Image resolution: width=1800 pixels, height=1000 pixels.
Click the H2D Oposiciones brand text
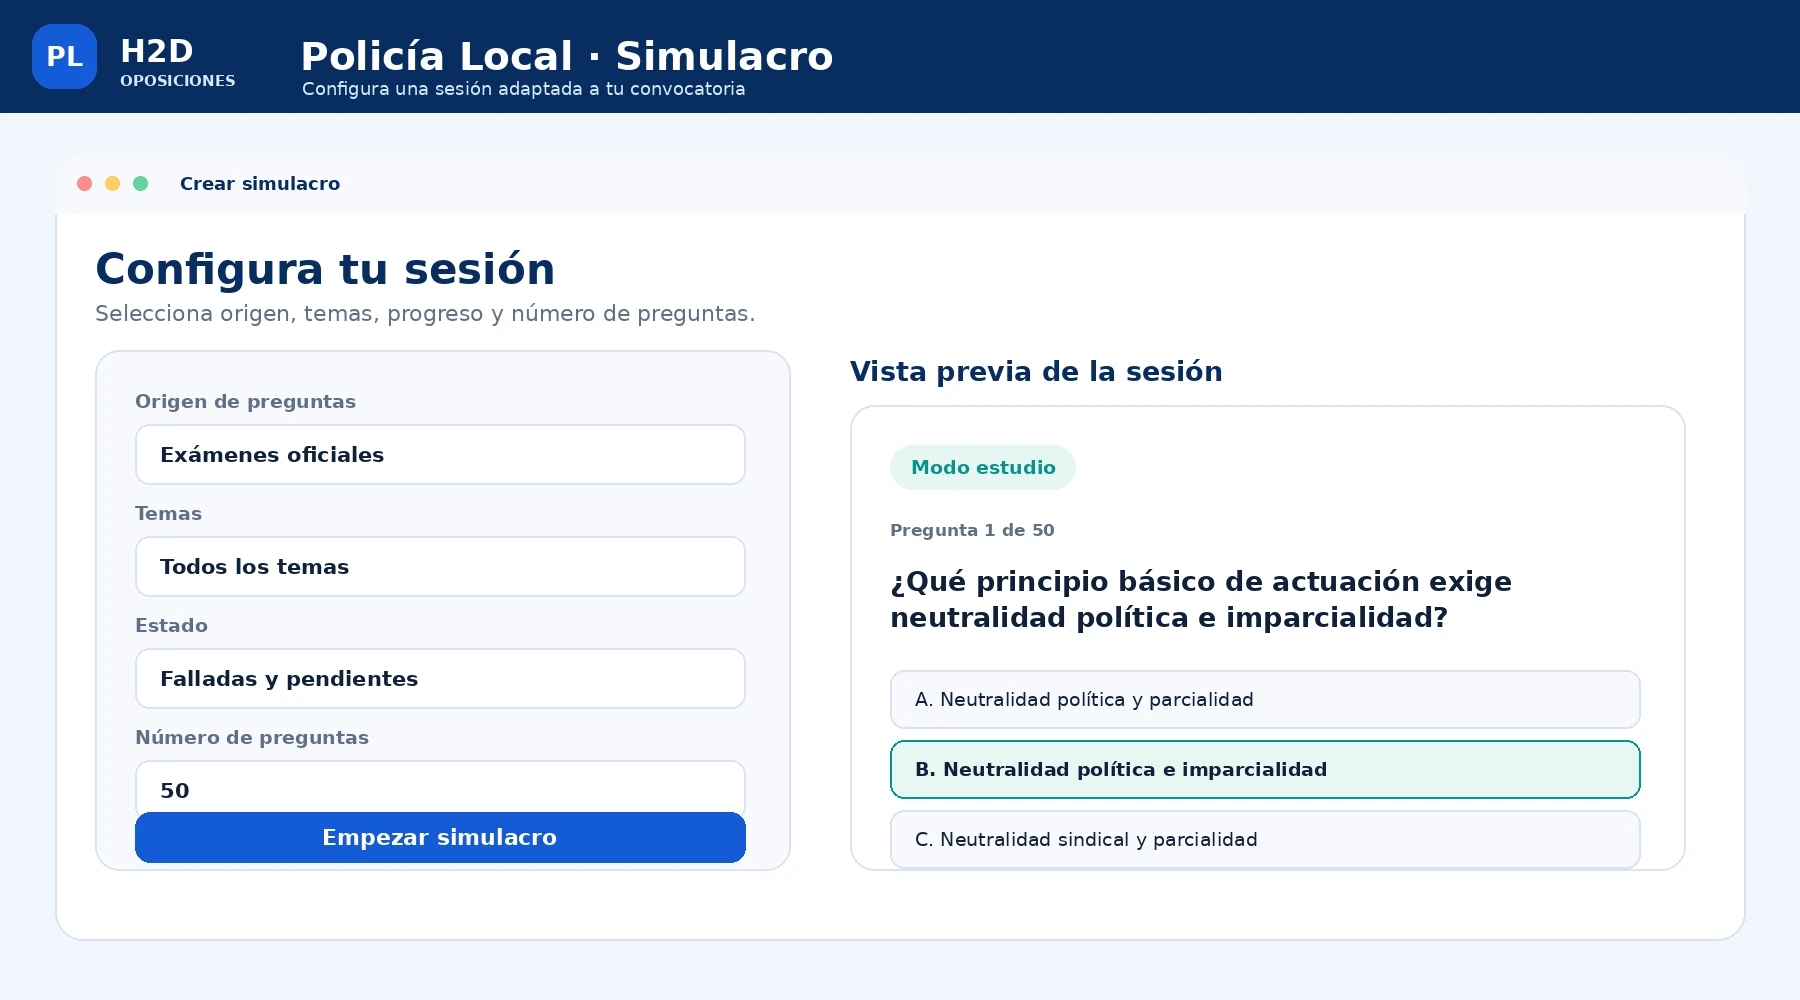(x=177, y=62)
